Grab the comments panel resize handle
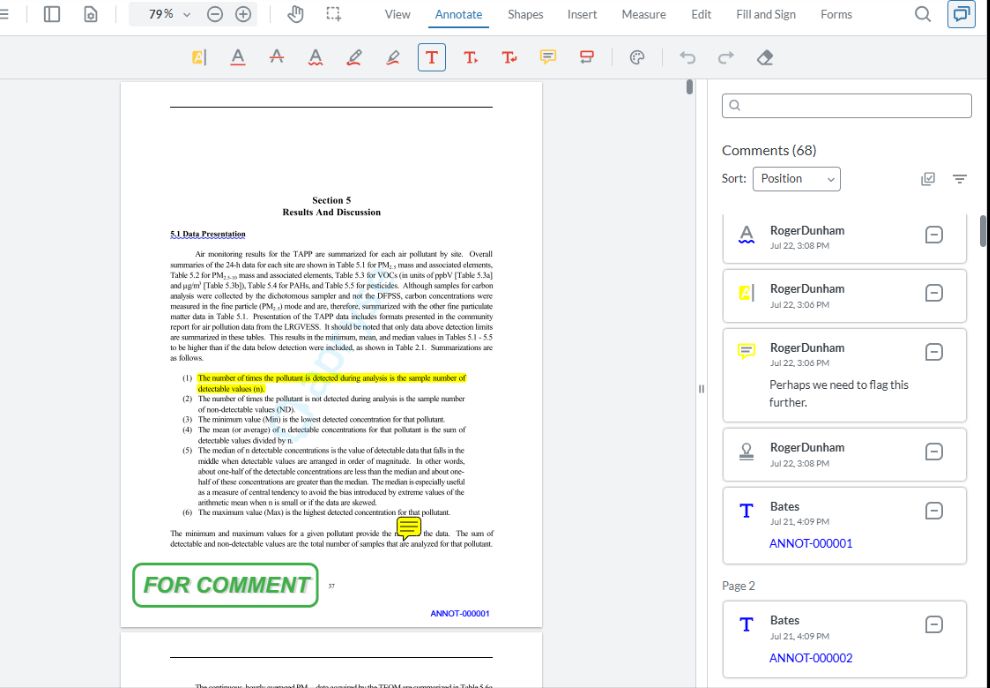Image resolution: width=990 pixels, height=688 pixels. 701,389
